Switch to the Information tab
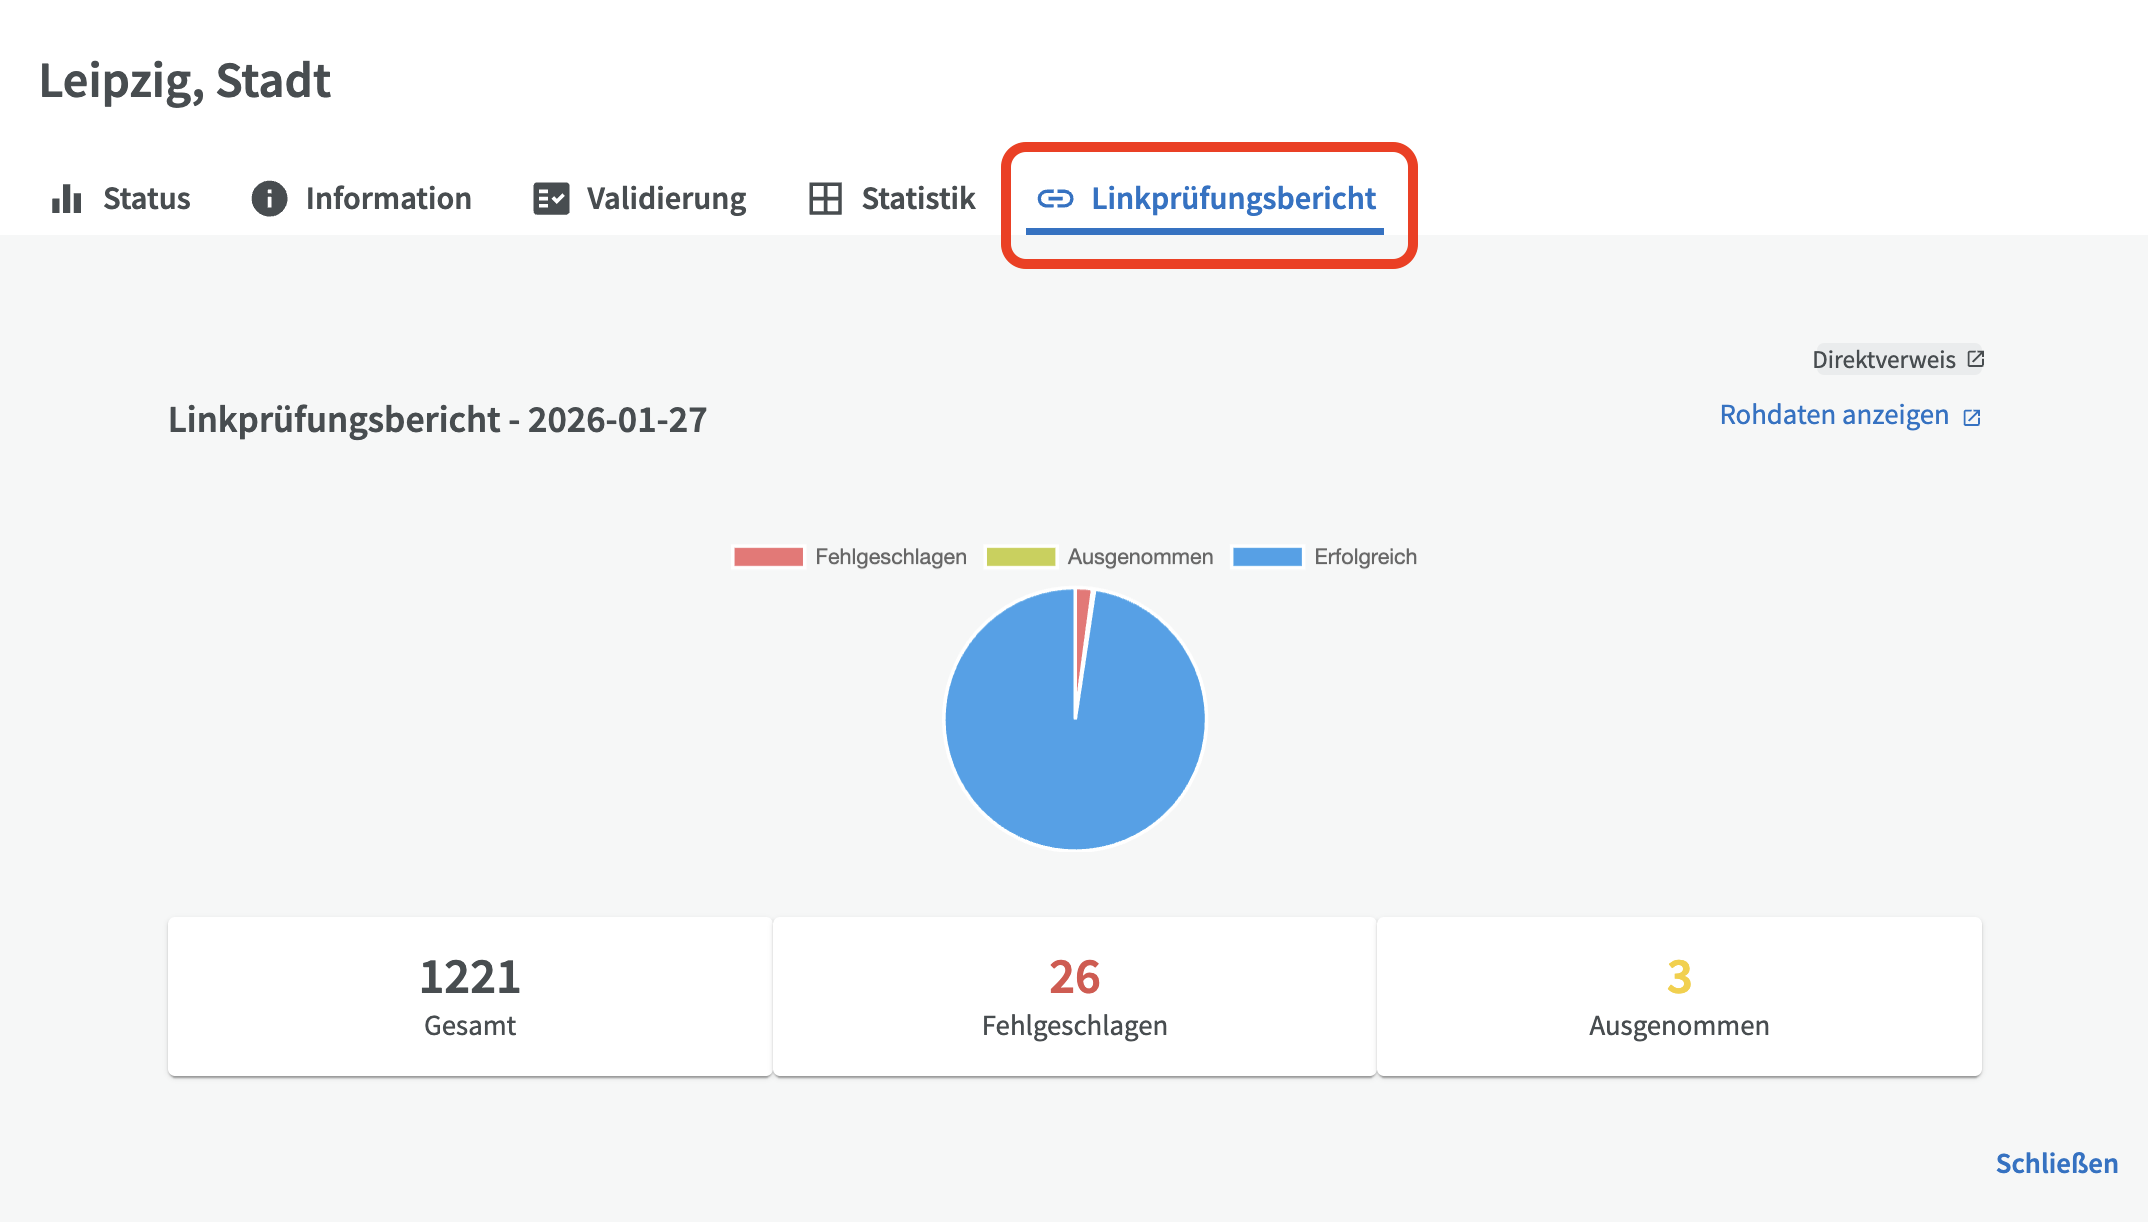The height and width of the screenshot is (1222, 2148). click(388, 199)
